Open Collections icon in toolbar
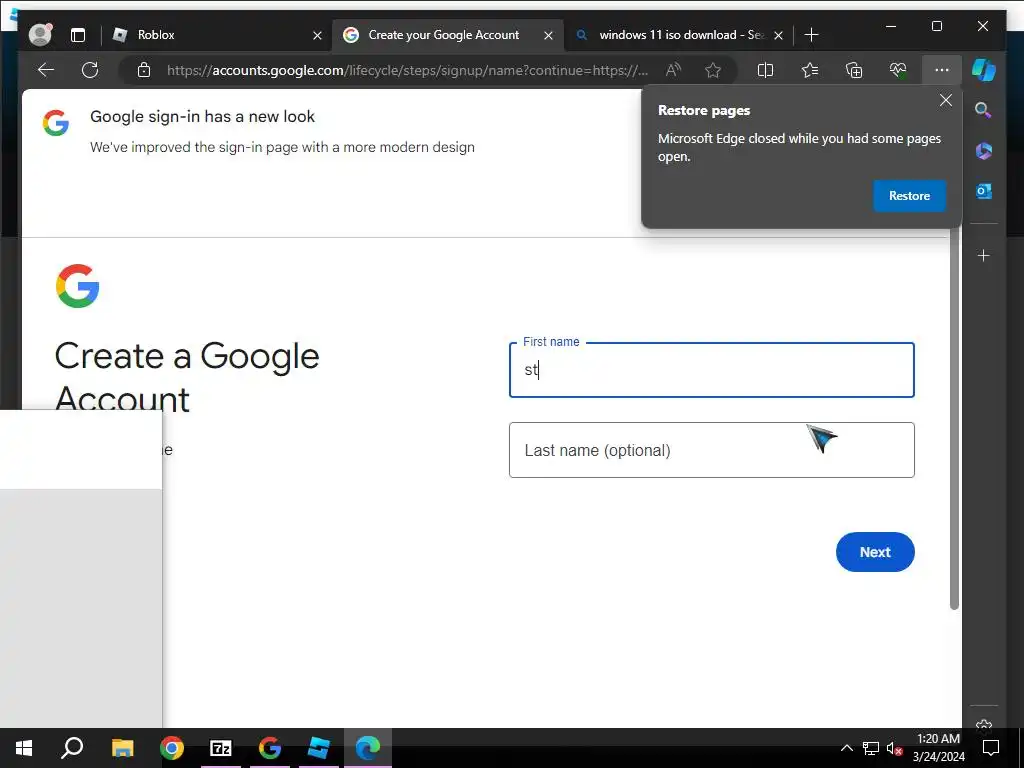The width and height of the screenshot is (1024, 768). pos(854,70)
